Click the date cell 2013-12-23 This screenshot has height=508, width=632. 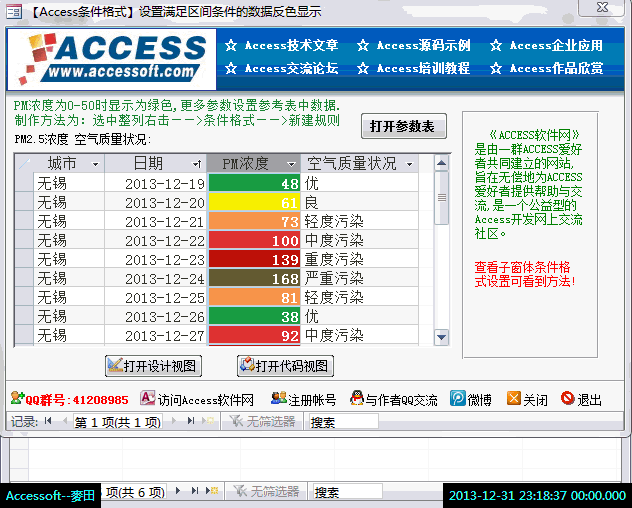click(156, 260)
